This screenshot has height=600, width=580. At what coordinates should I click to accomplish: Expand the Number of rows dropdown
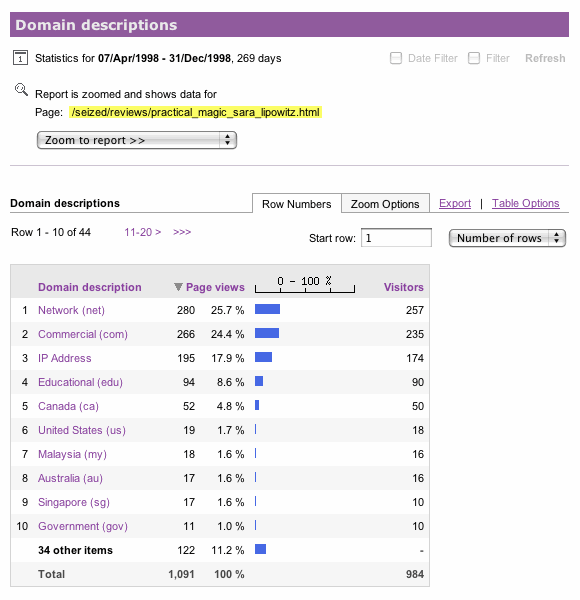tap(507, 238)
